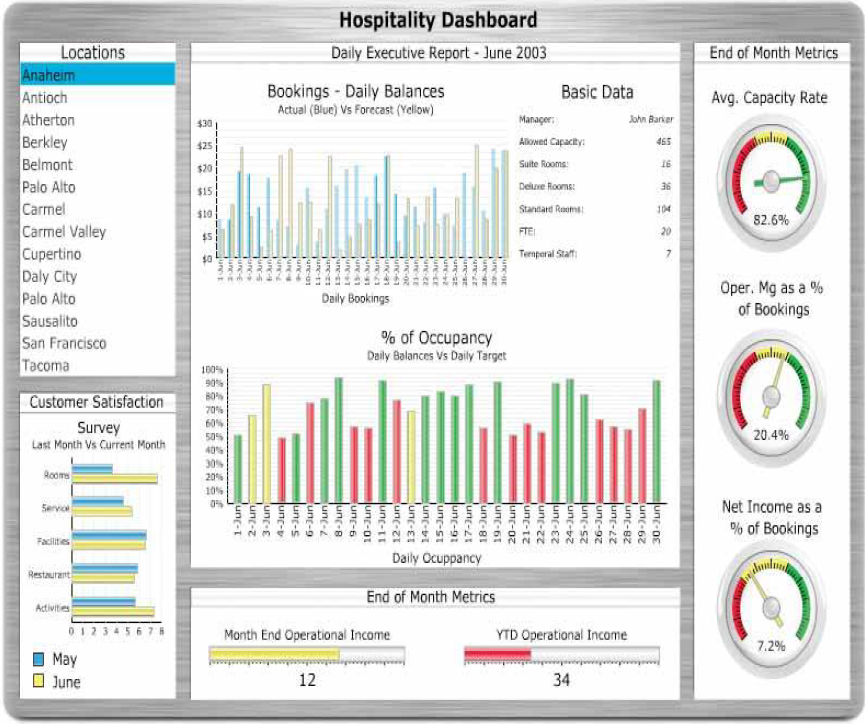This screenshot has height=724, width=865.
Task: Click Daly City location entry
Action: 49,276
